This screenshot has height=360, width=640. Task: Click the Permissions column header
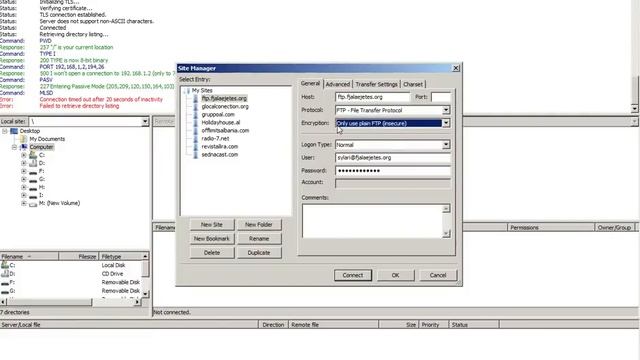pos(551,227)
